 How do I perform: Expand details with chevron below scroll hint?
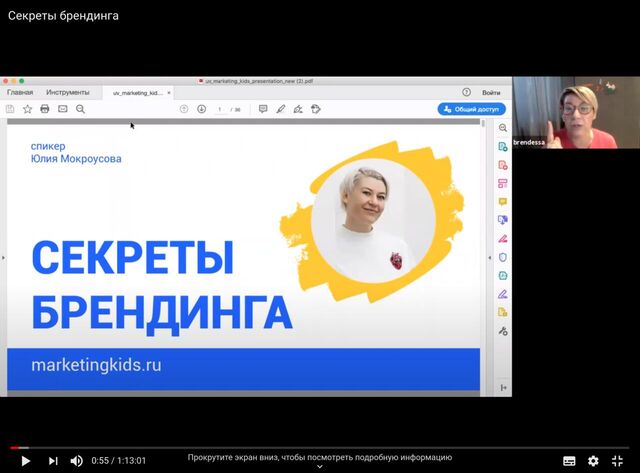coord(320,467)
